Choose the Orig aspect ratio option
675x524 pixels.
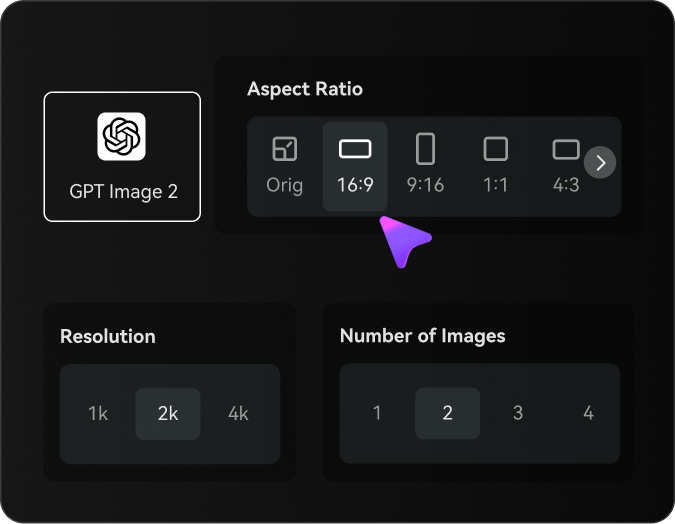coord(285,166)
